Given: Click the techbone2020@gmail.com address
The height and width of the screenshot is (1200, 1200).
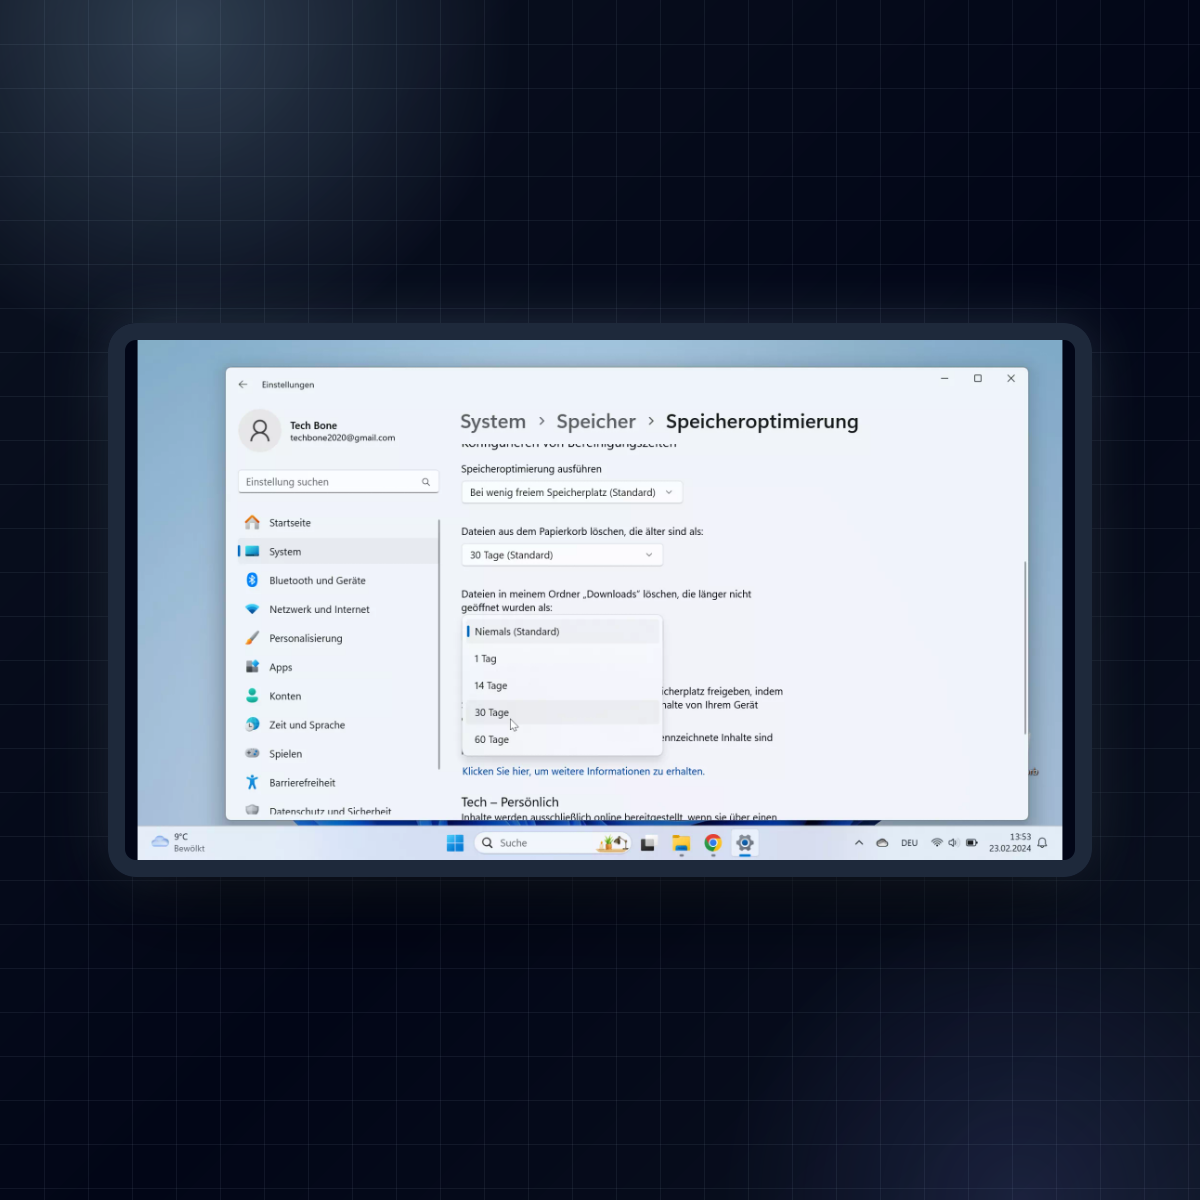Looking at the screenshot, I should tap(342, 438).
